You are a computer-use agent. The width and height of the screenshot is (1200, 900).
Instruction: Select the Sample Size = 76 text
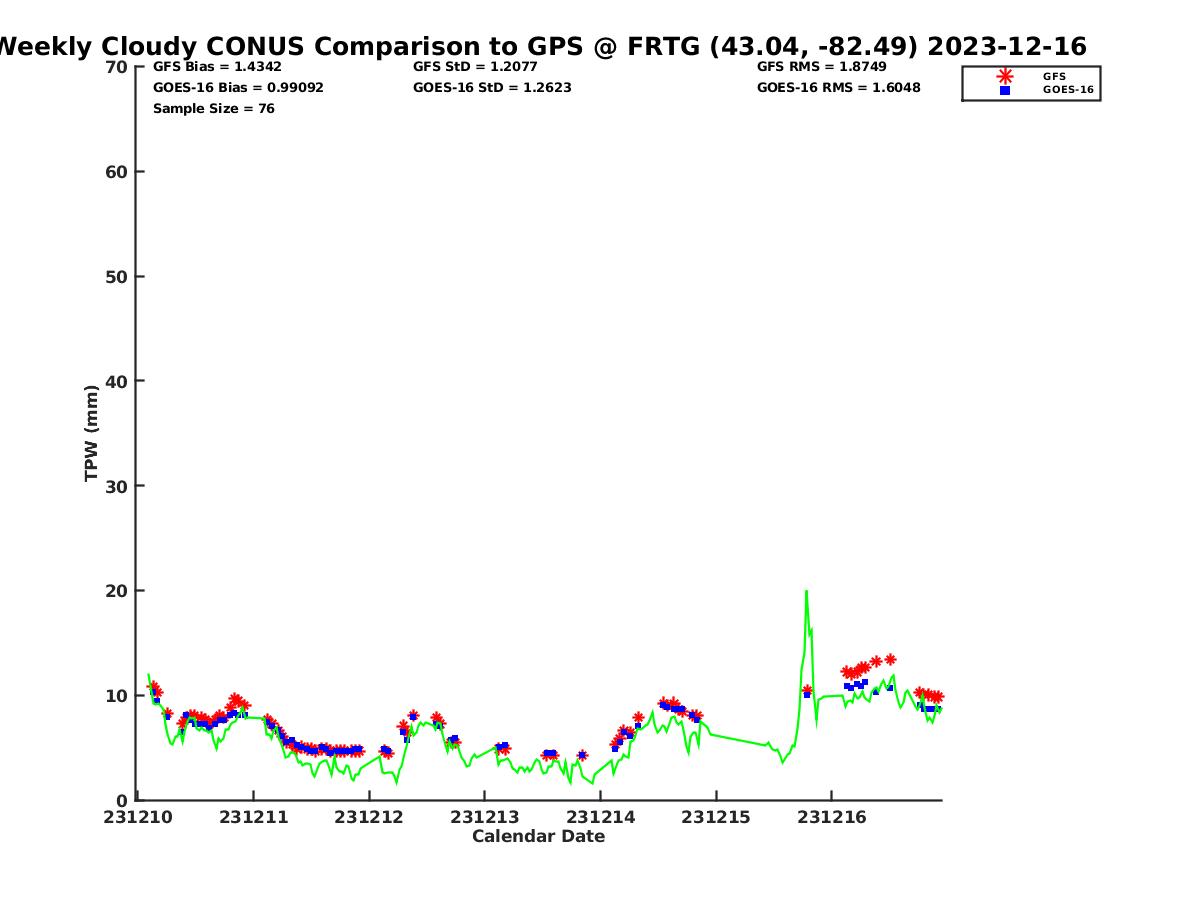pyautogui.click(x=213, y=109)
